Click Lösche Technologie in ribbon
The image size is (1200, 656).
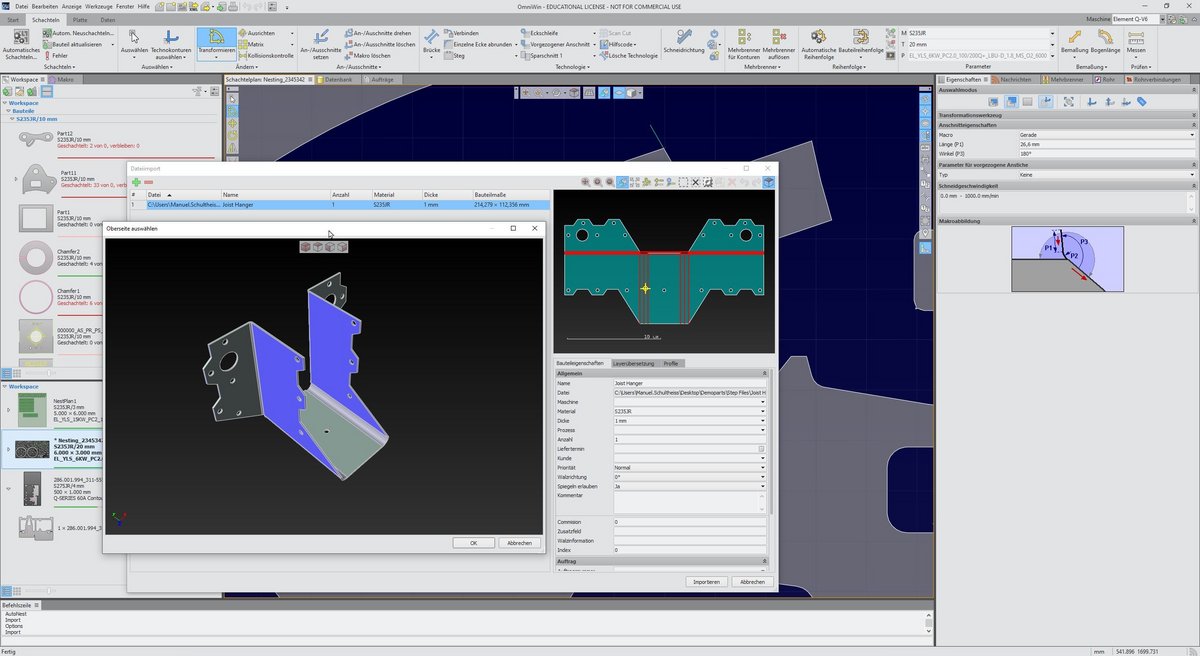coord(628,56)
